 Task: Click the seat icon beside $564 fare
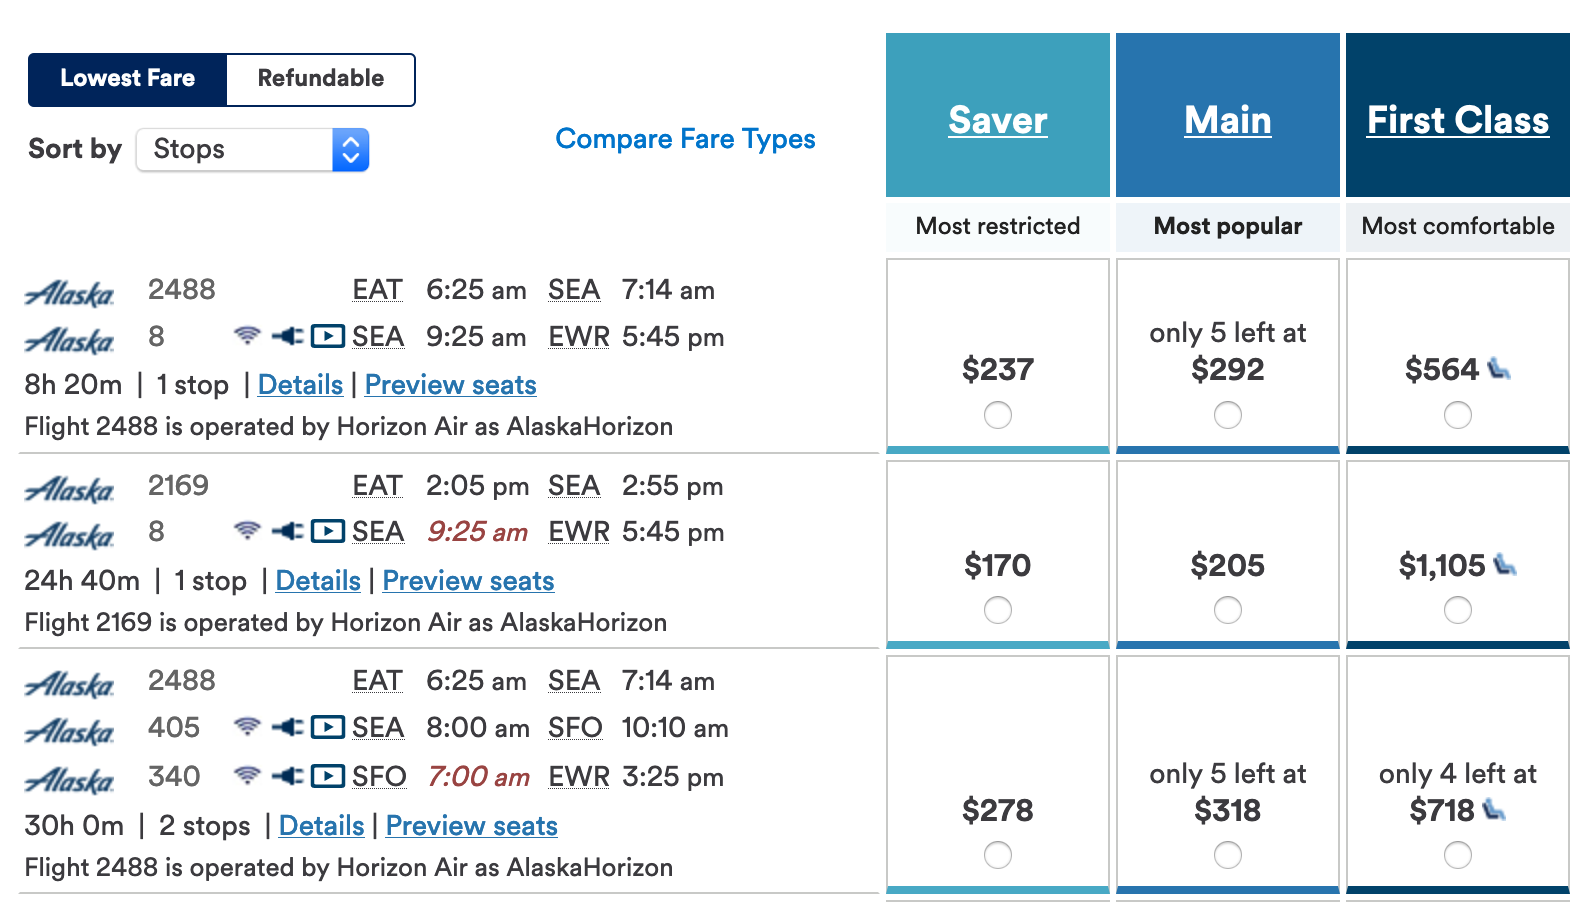pos(1498,369)
